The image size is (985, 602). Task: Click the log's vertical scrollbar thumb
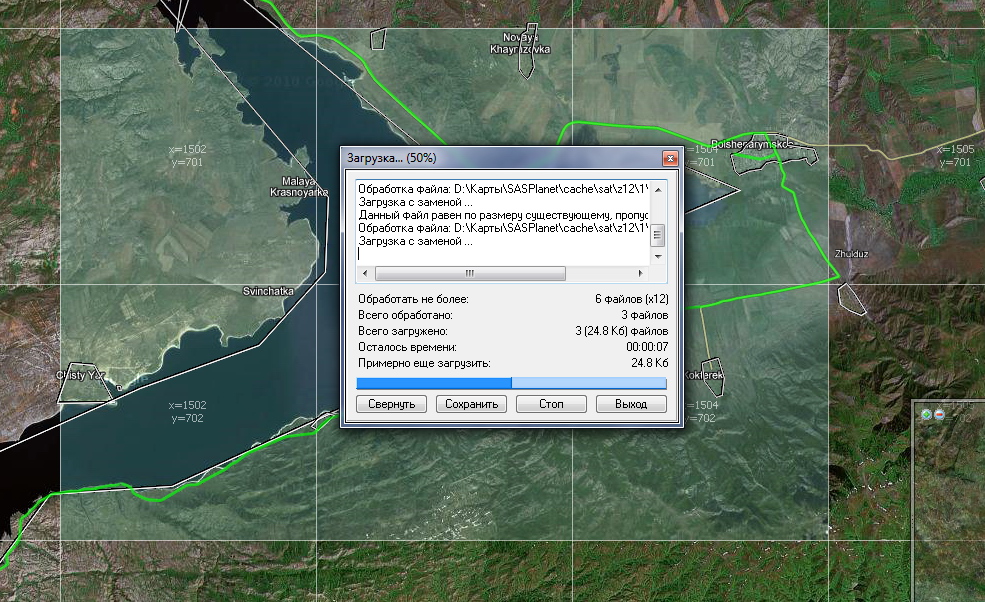click(x=657, y=236)
